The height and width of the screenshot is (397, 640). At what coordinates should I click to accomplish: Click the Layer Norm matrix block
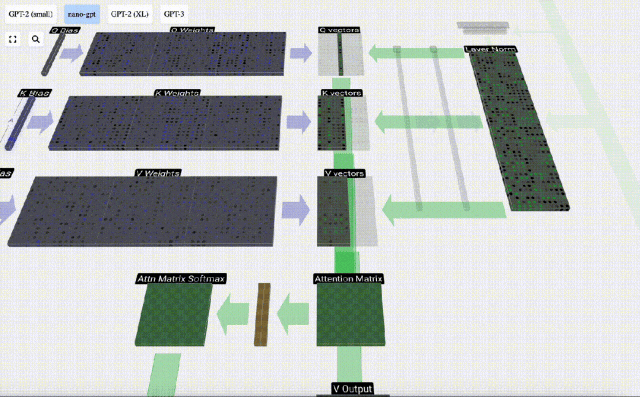(519, 131)
